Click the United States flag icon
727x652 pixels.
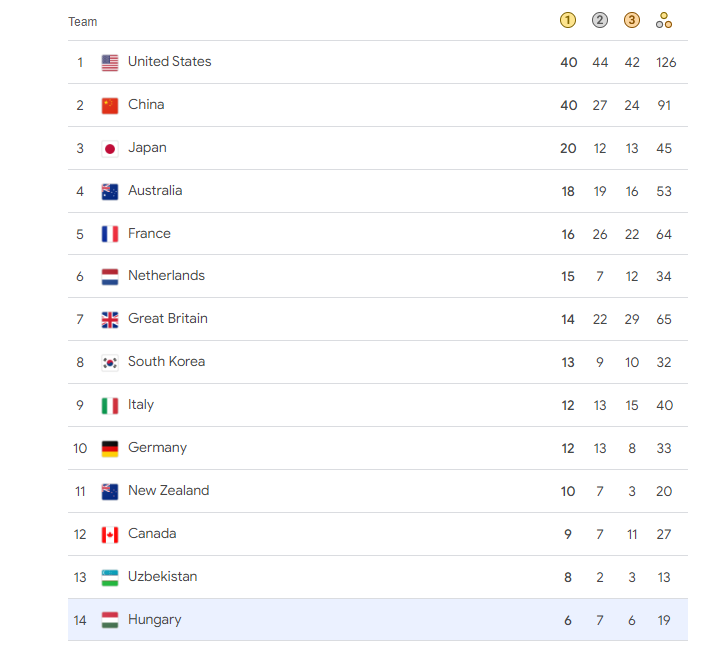tap(110, 63)
